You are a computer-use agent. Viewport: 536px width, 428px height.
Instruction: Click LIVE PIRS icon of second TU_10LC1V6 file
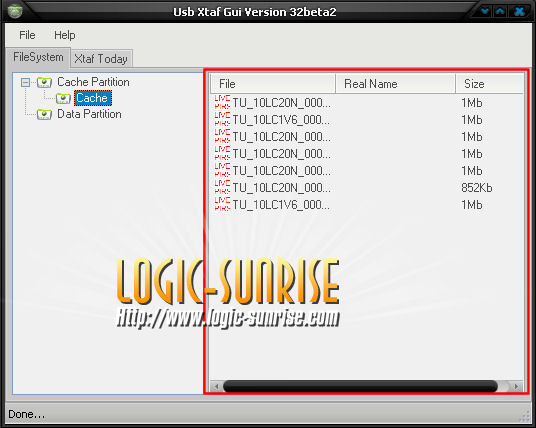pyautogui.click(x=222, y=204)
